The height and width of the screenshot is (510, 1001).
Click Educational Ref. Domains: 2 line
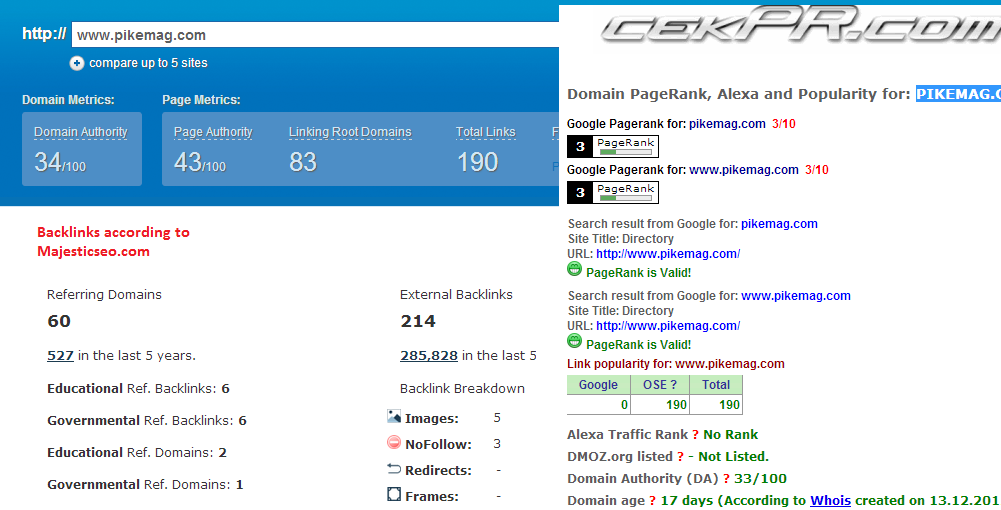coord(137,453)
